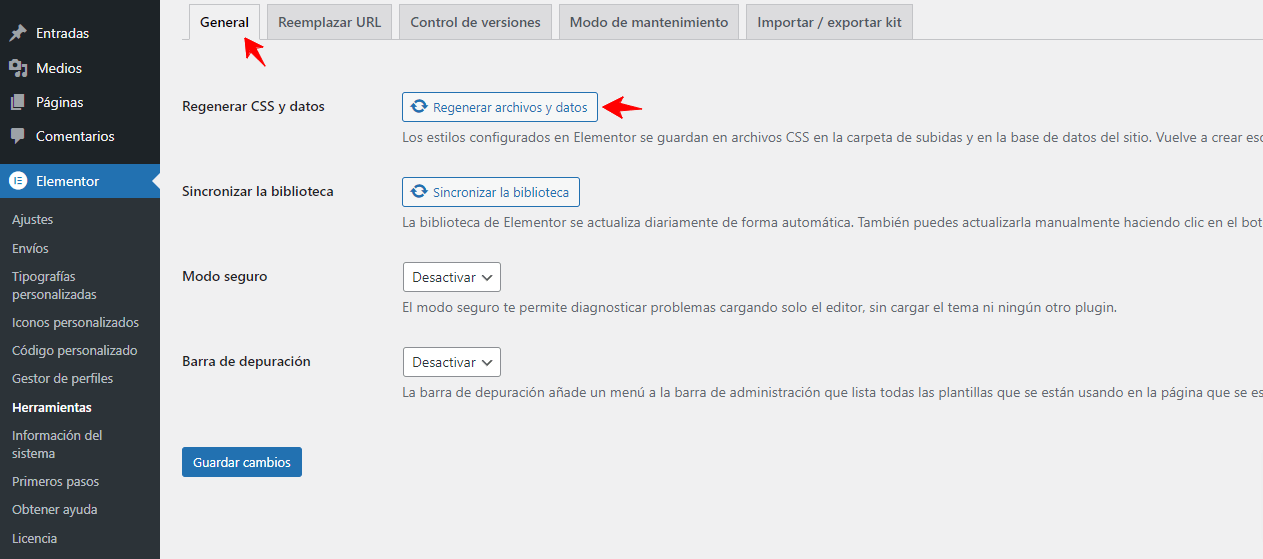Click the Elementor logo icon in sidebar
The width and height of the screenshot is (1263, 559).
click(x=18, y=181)
